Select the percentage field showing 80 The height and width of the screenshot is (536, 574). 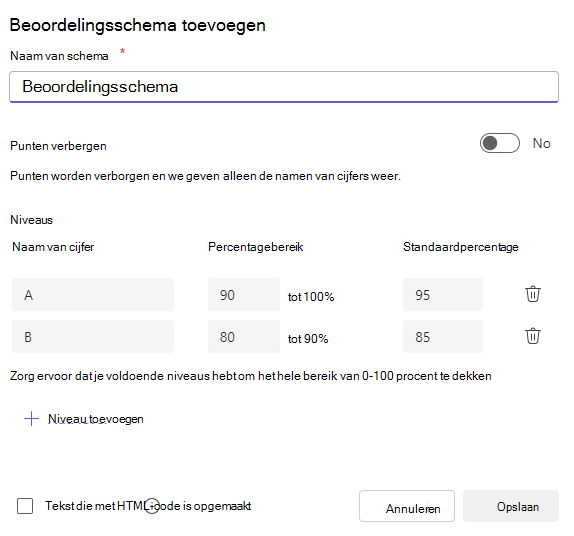[244, 336]
